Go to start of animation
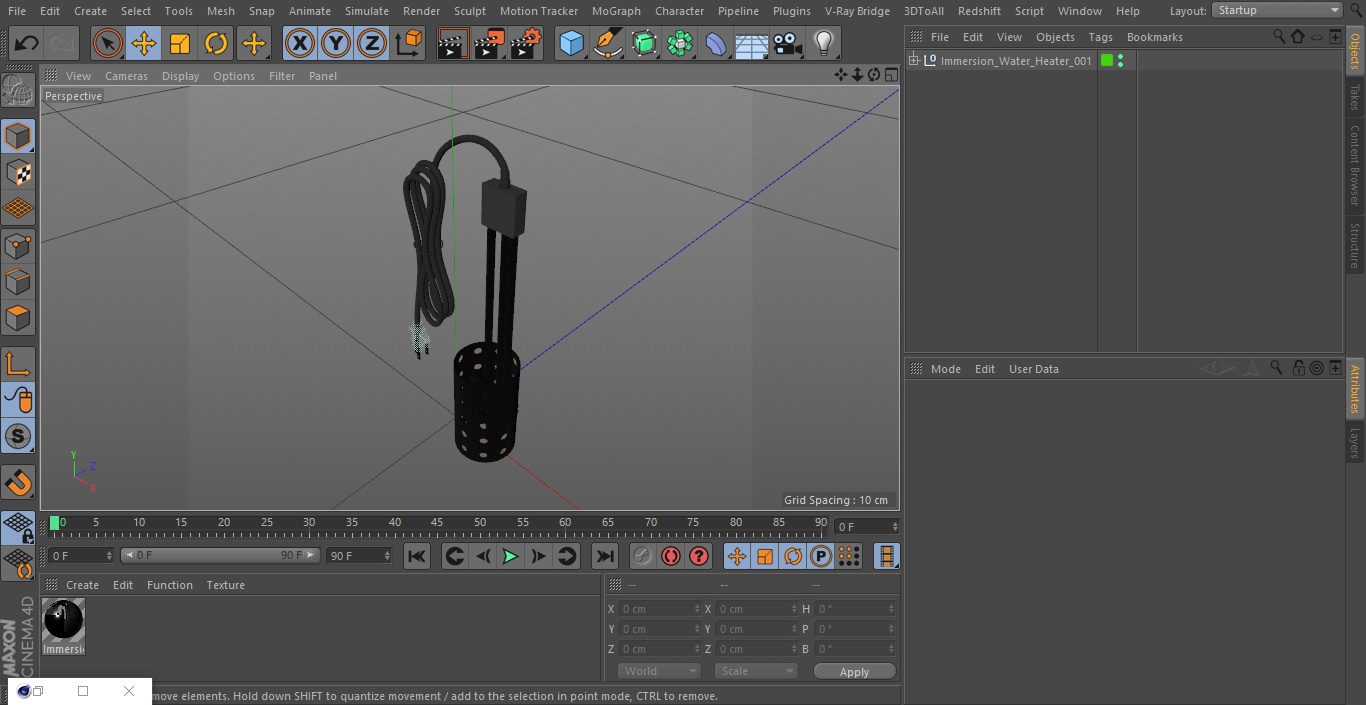This screenshot has width=1366, height=705. point(417,556)
